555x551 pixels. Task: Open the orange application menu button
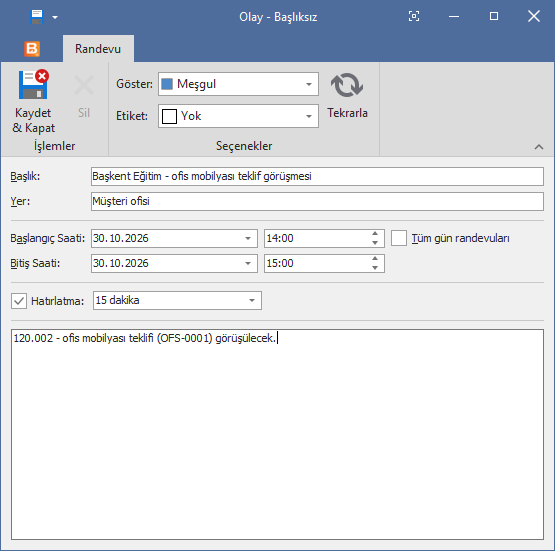click(x=32, y=49)
